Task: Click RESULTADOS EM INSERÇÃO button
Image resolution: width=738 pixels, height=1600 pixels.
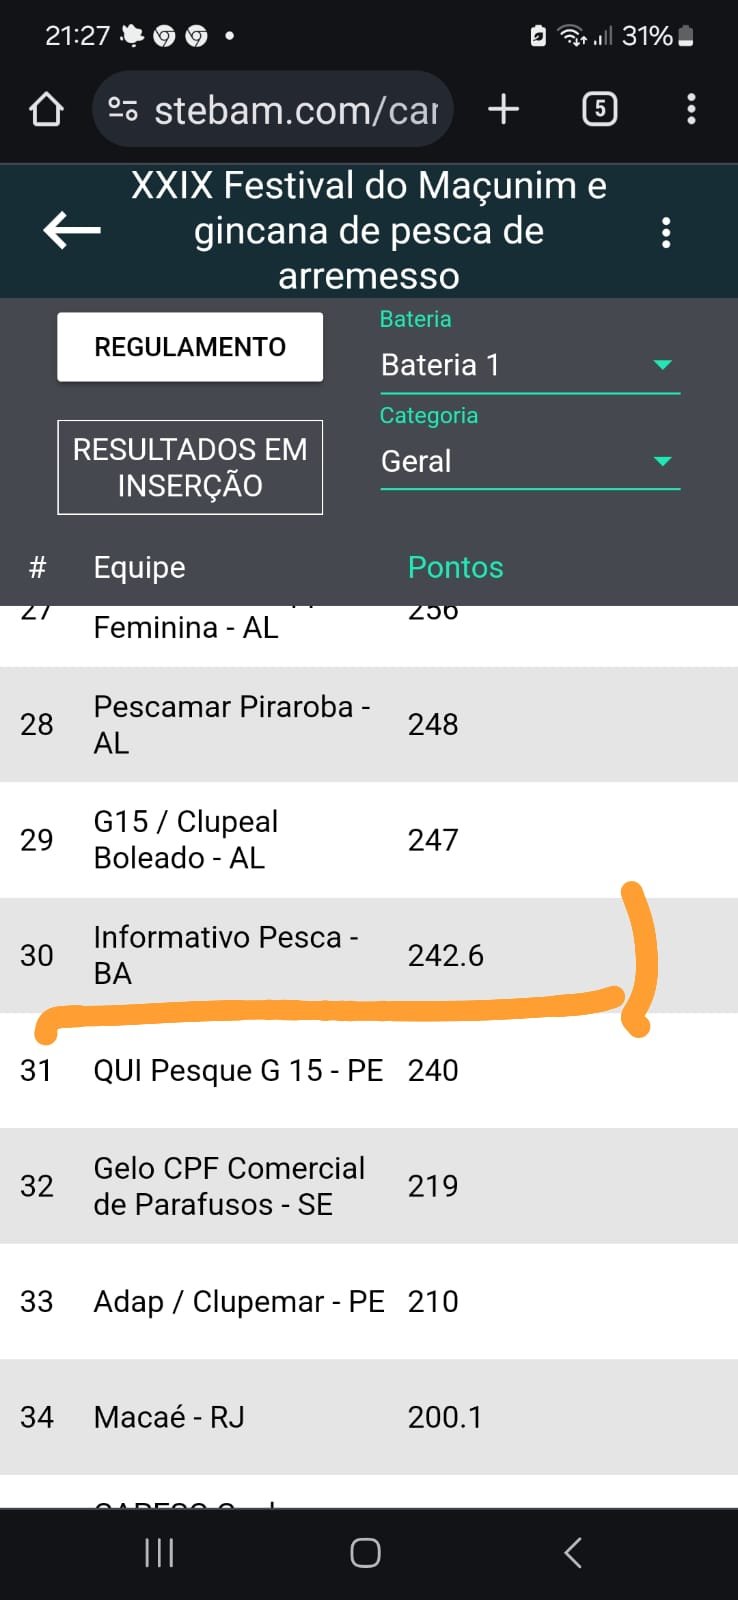Action: pyautogui.click(x=190, y=467)
